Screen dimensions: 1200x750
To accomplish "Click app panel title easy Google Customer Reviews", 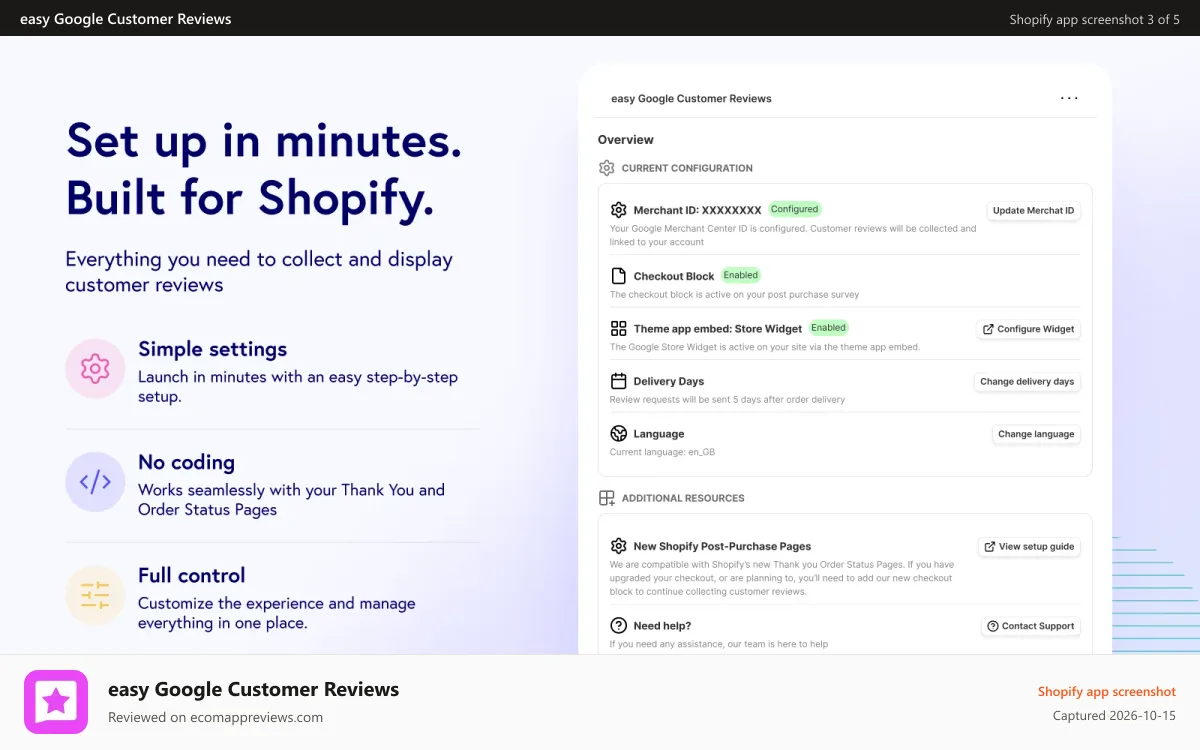I will pos(691,99).
